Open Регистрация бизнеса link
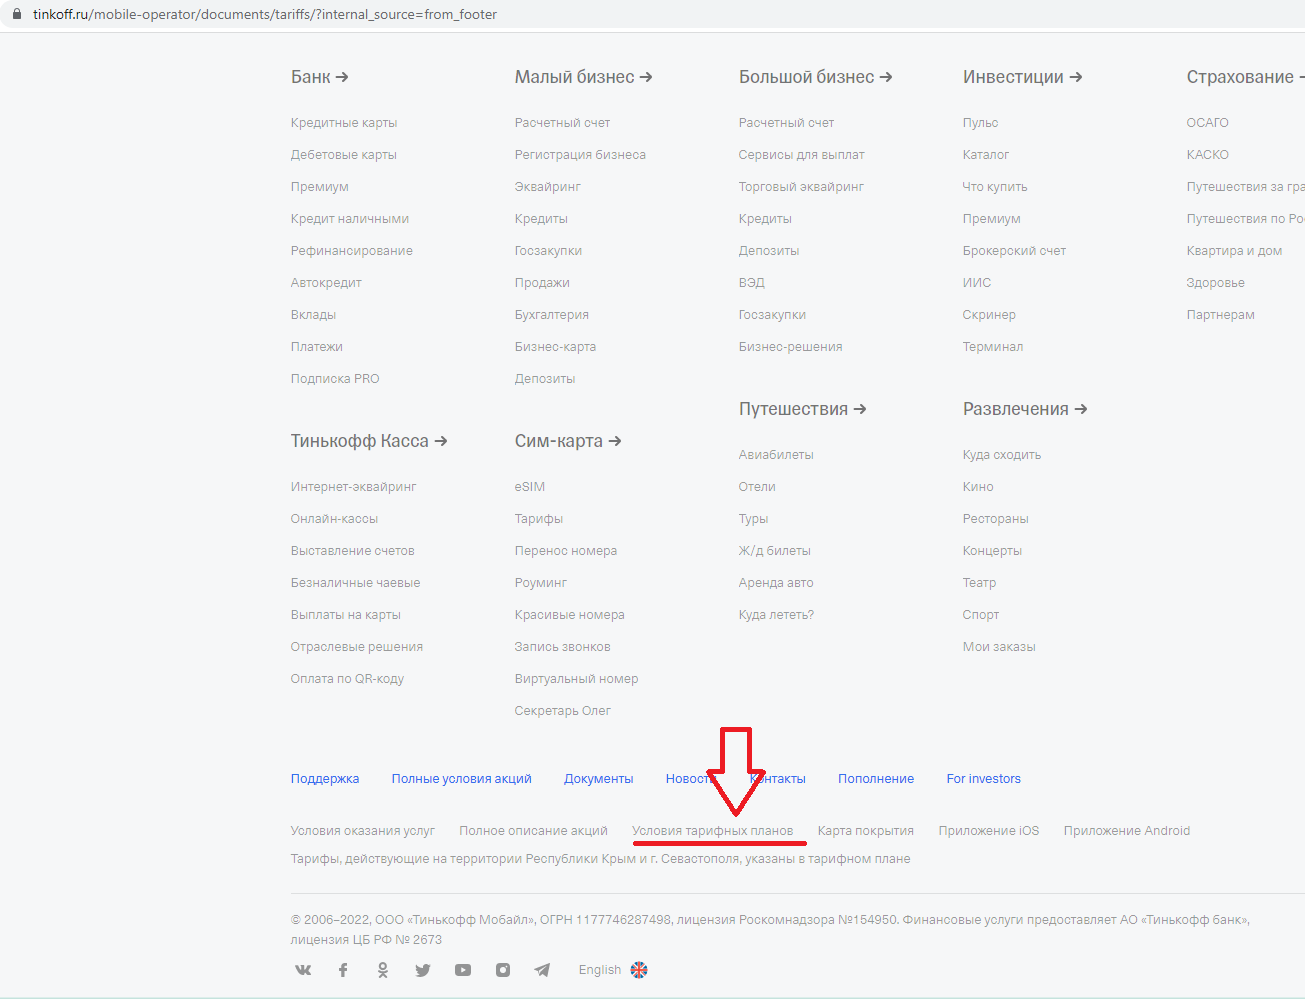This screenshot has height=999, width=1305. 580,155
